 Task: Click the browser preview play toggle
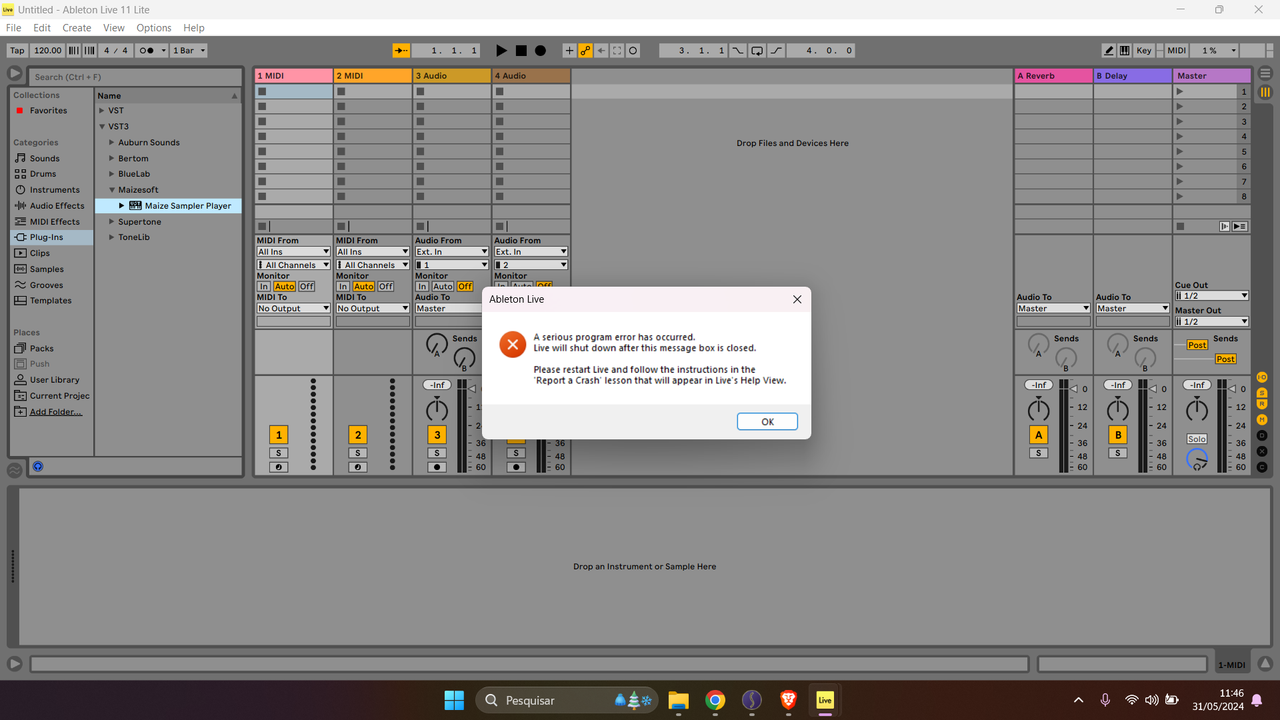pos(38,466)
